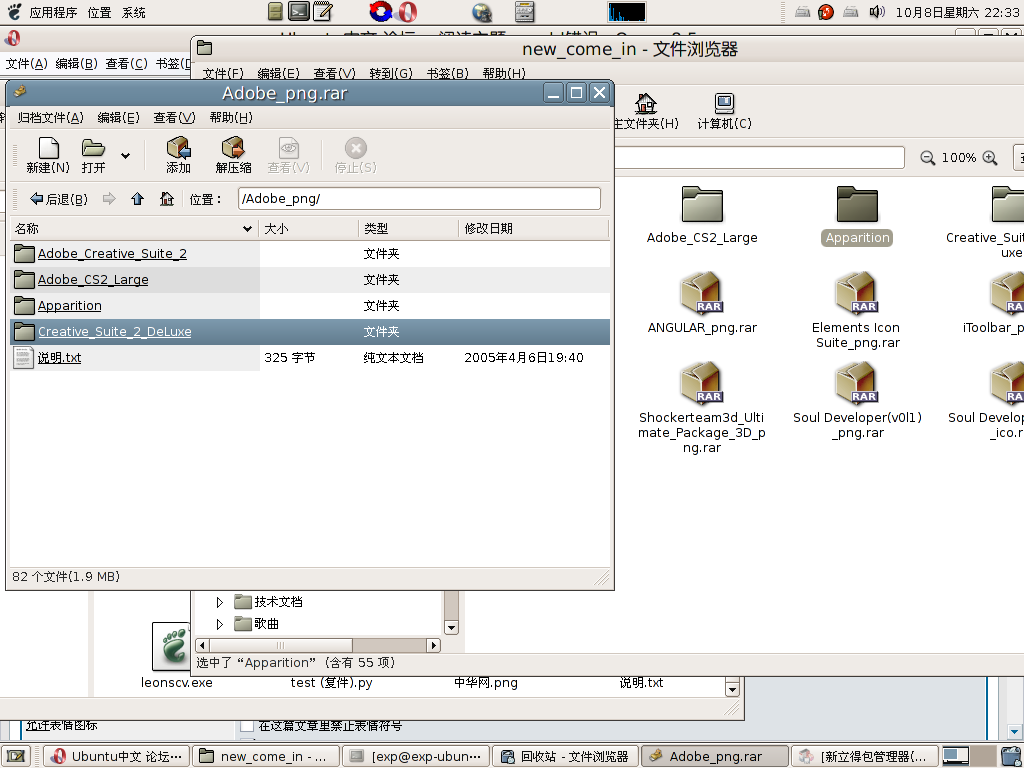Click the horizontal scrollbar left arrow in side pane
This screenshot has height=768, width=1024.
(202, 645)
